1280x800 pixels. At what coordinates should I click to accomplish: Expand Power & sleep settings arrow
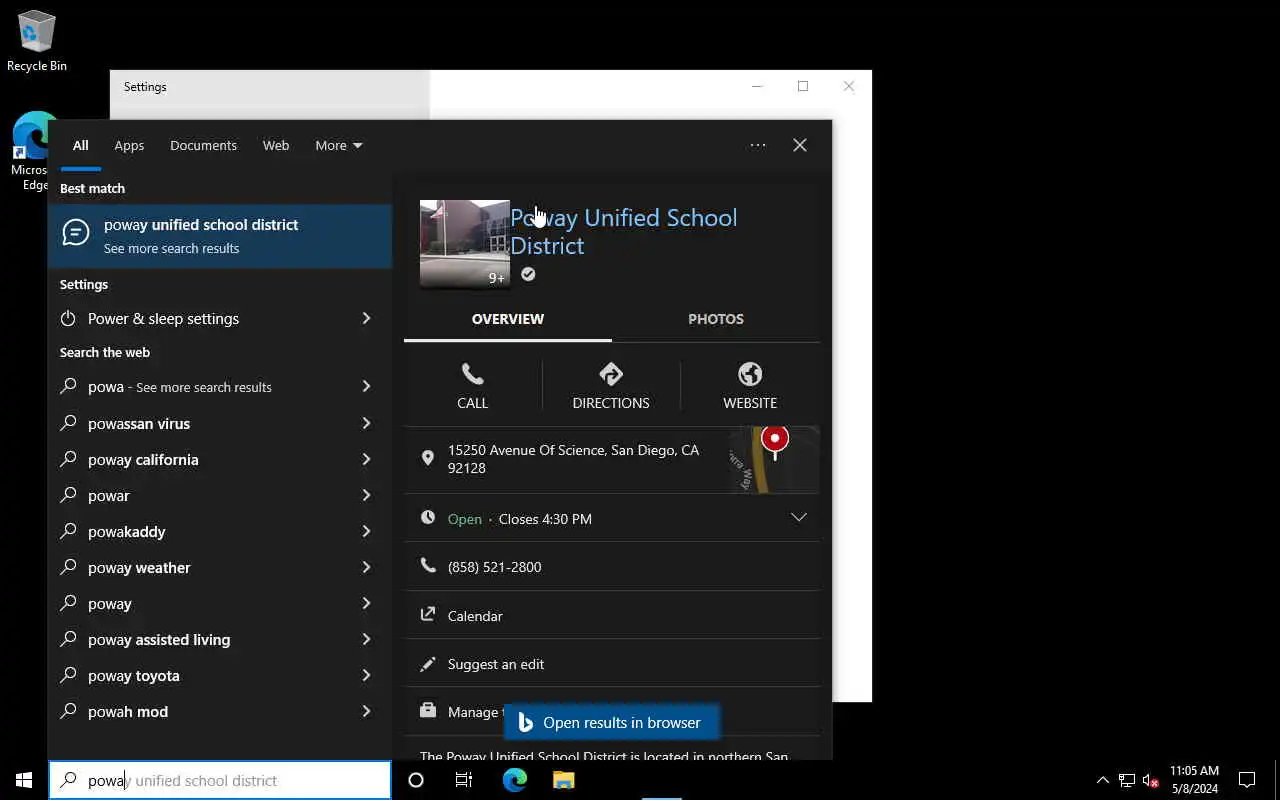[366, 318]
